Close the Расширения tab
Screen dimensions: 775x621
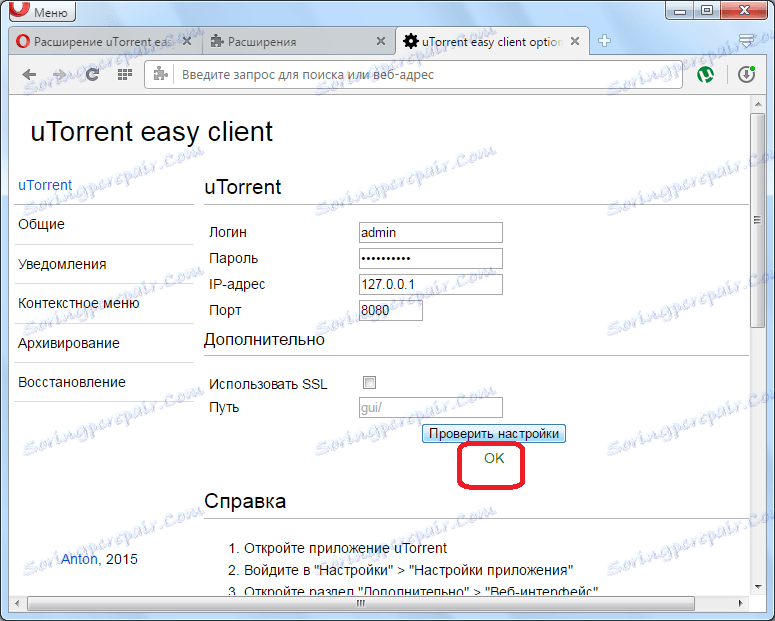click(x=381, y=42)
